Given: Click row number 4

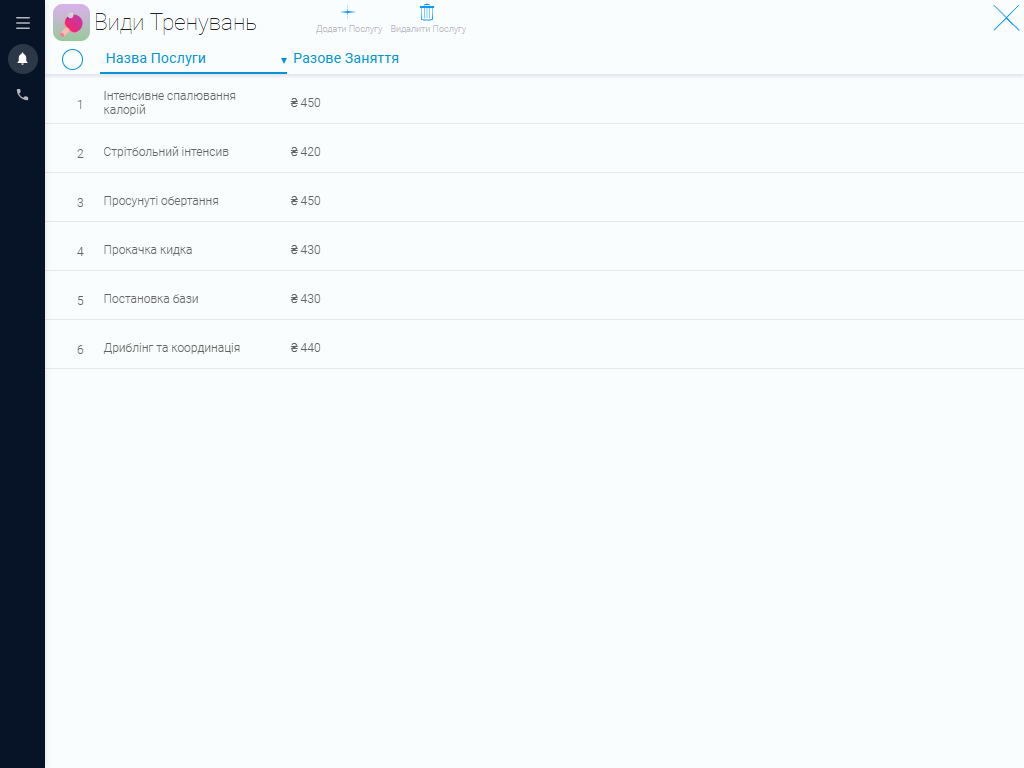Looking at the screenshot, I should click(80, 251).
